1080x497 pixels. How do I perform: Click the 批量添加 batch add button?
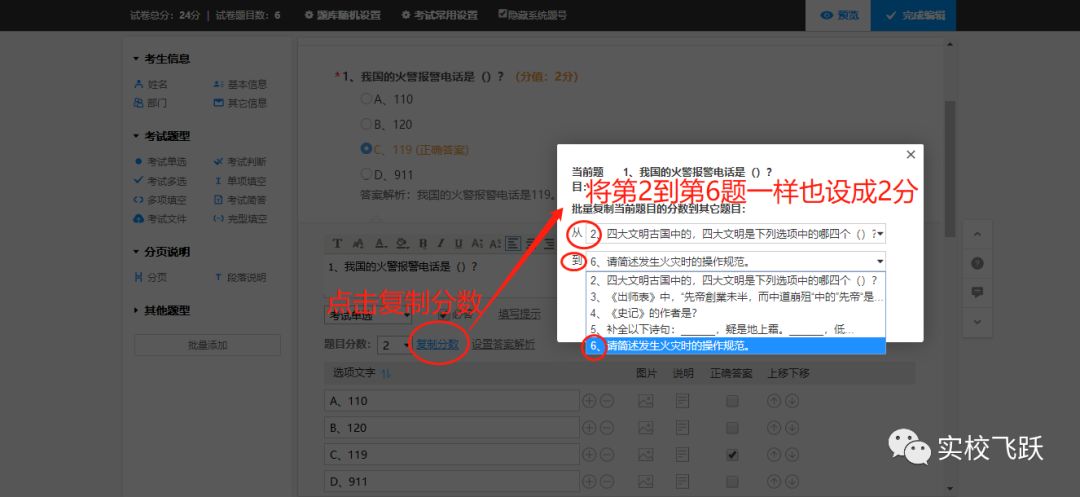207,345
